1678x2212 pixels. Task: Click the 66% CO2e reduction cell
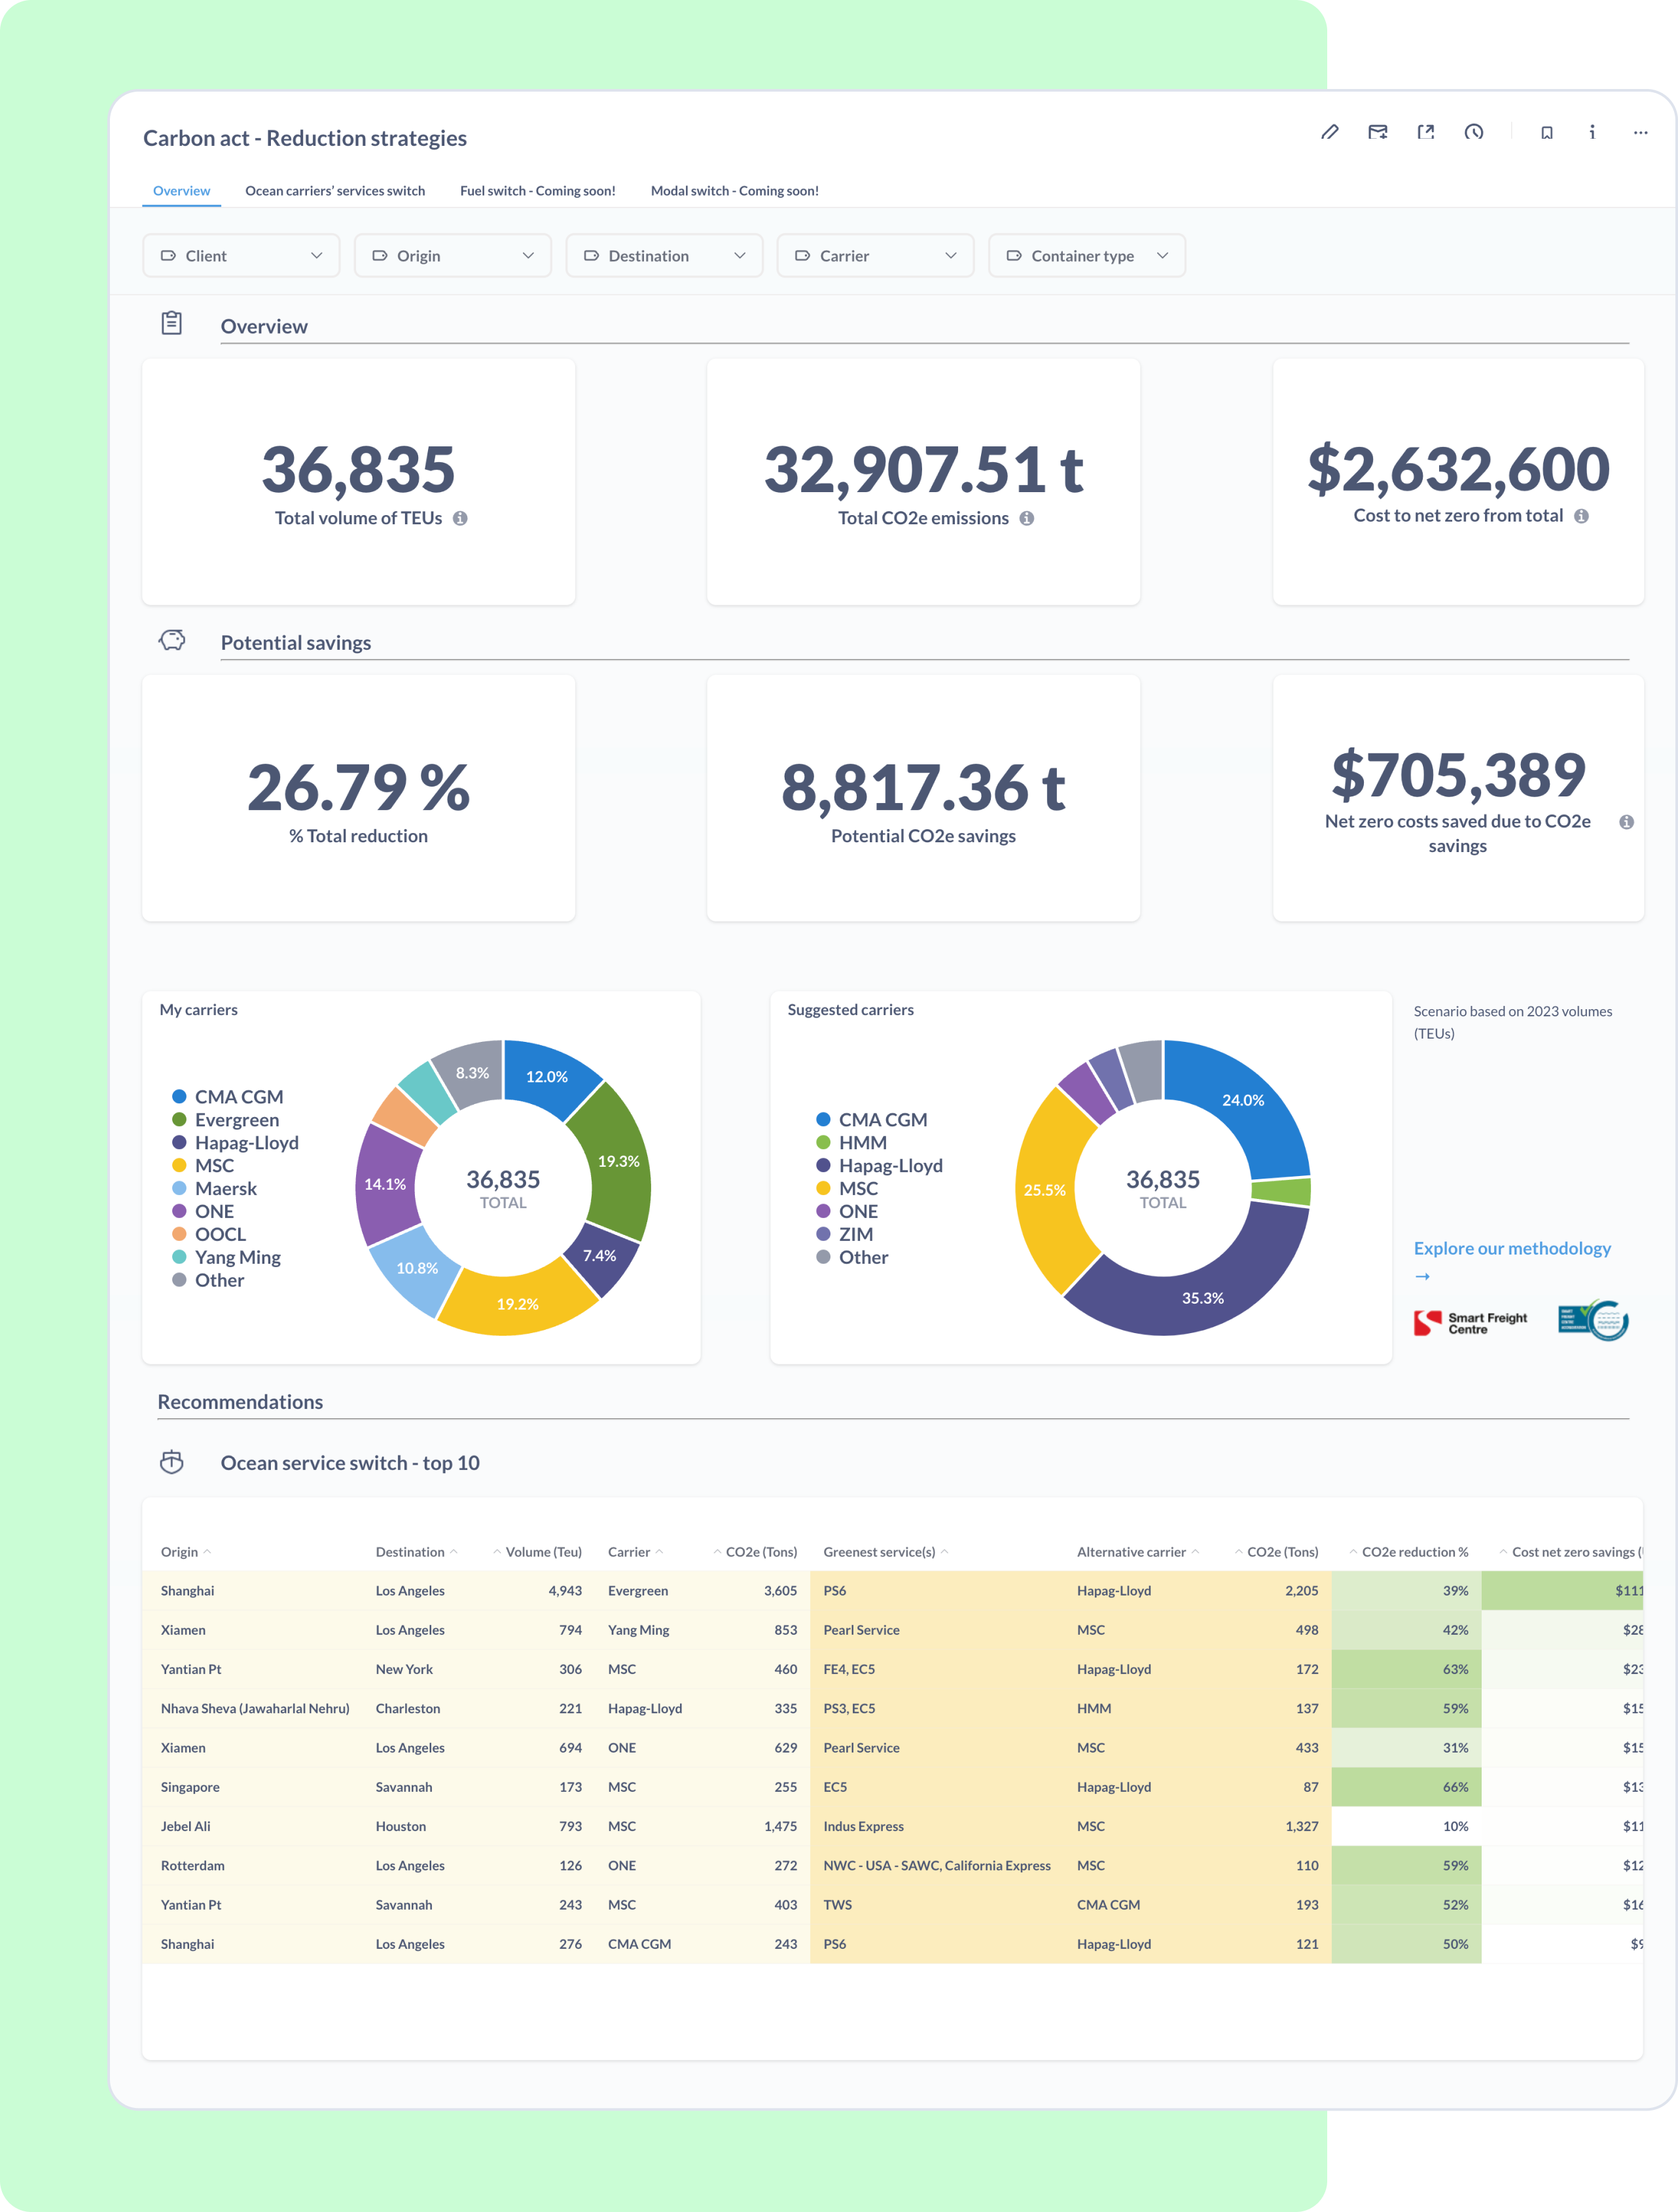(1406, 1787)
